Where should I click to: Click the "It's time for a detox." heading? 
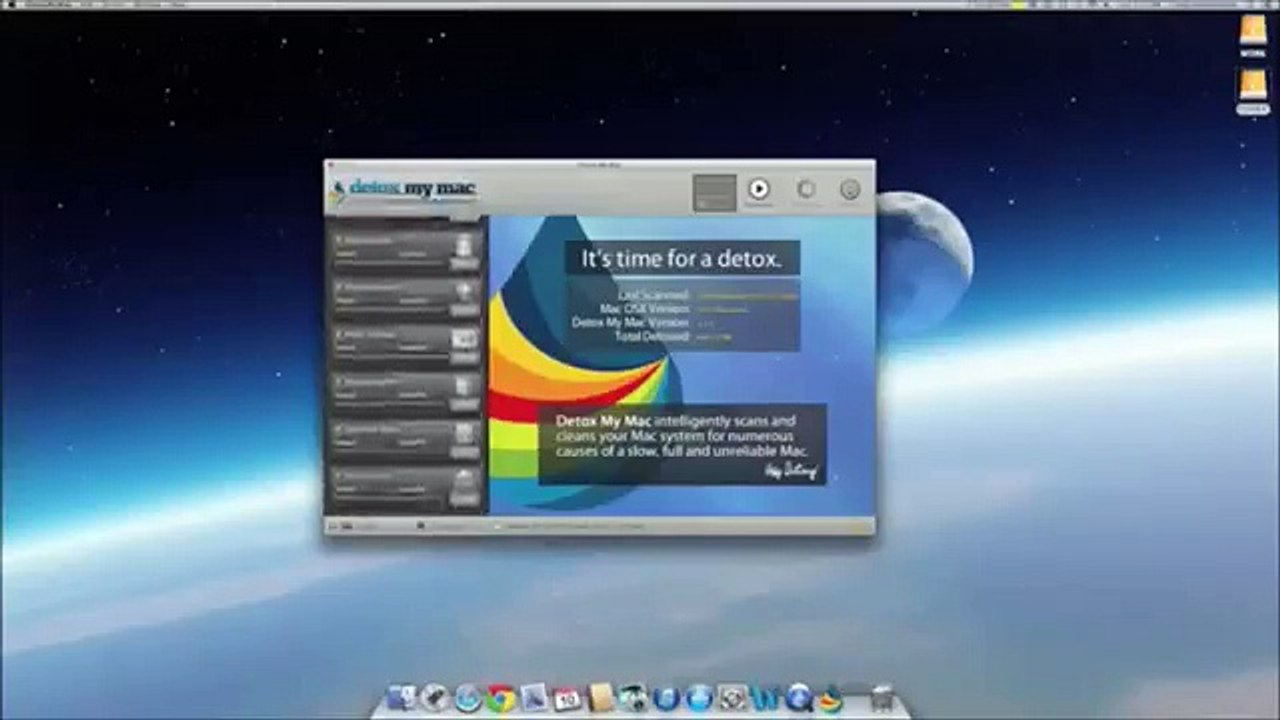[682, 258]
